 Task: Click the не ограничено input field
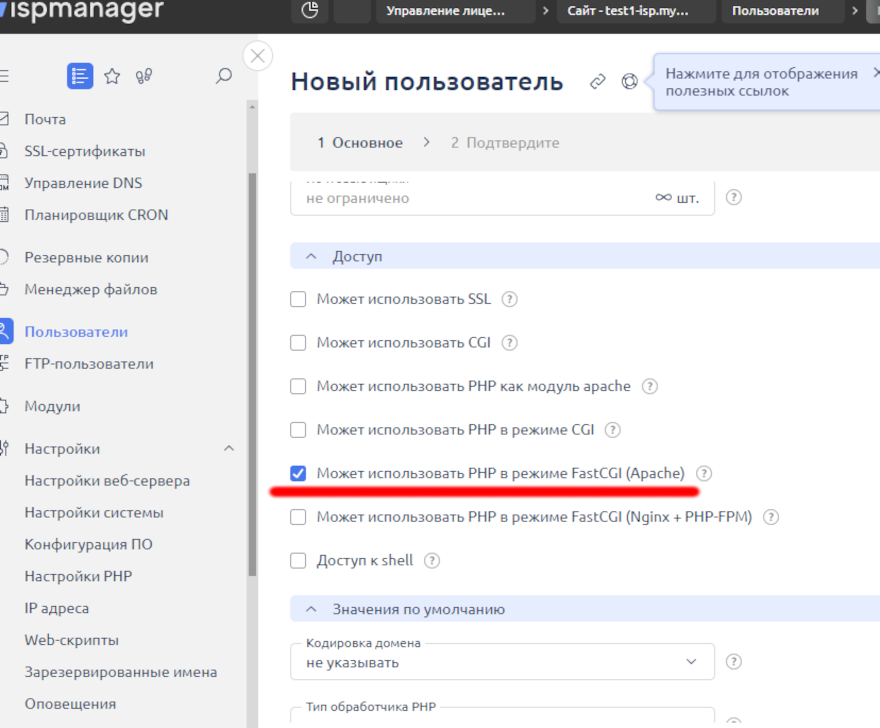450,197
